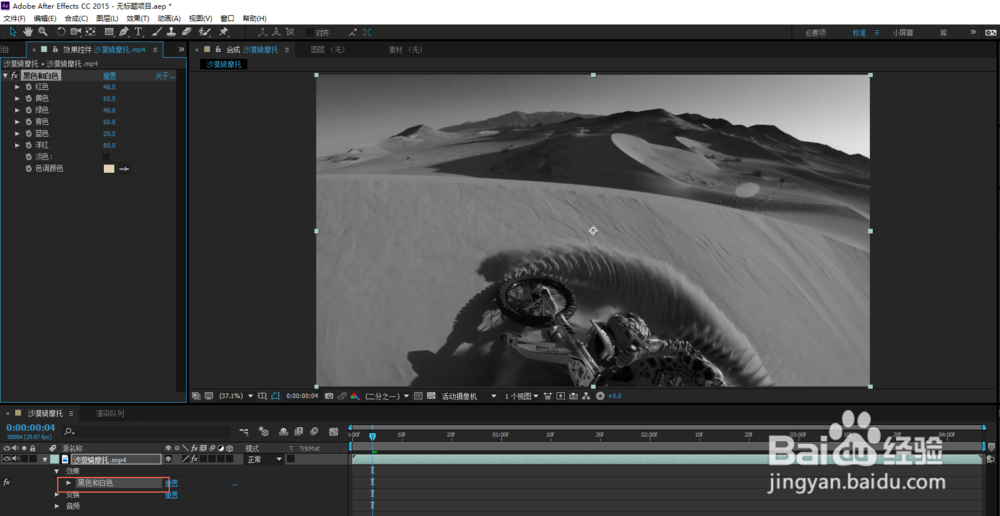This screenshot has height=516, width=1000.
Task: Hide the 沙漠骑摩托.mp4 layer video eye
Action: tap(7, 459)
